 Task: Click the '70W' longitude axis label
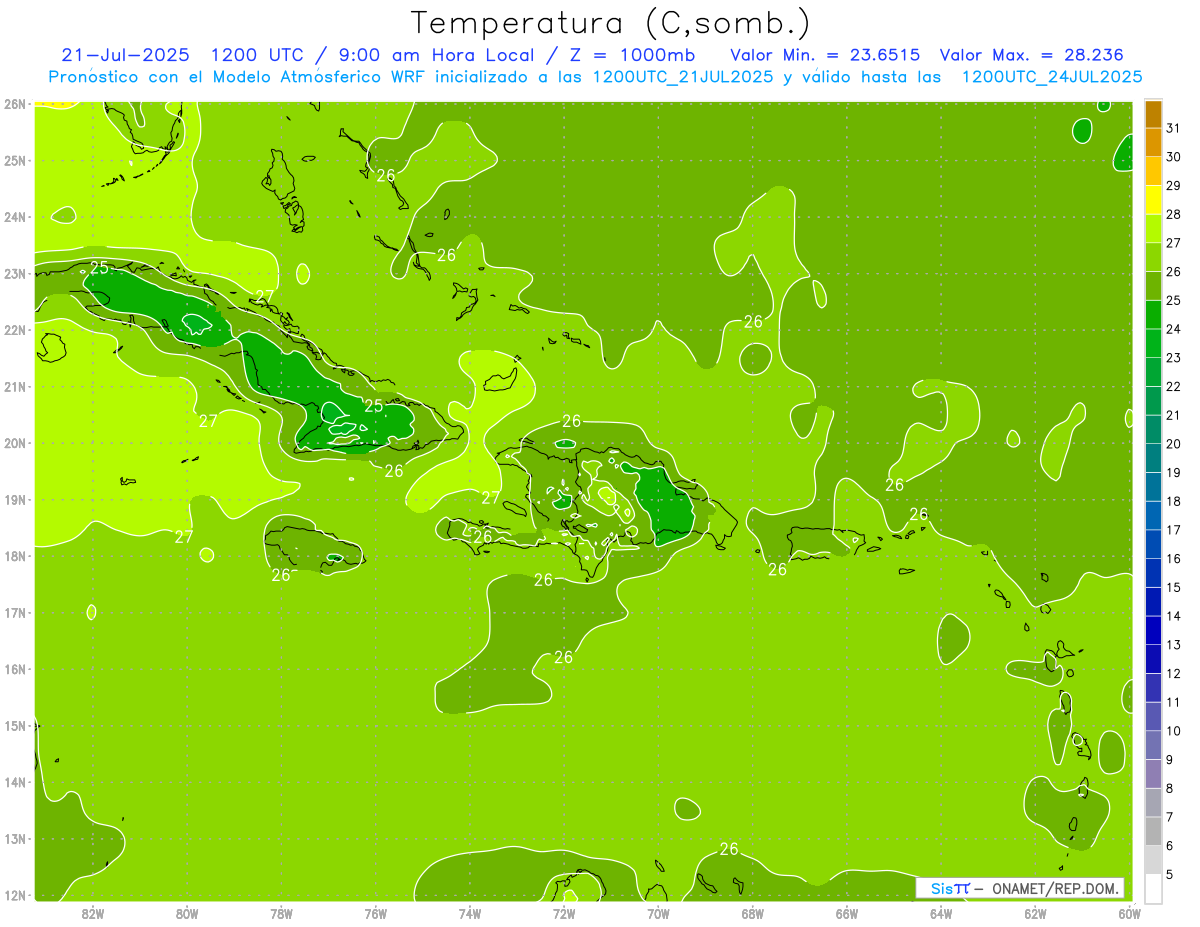pos(658,913)
